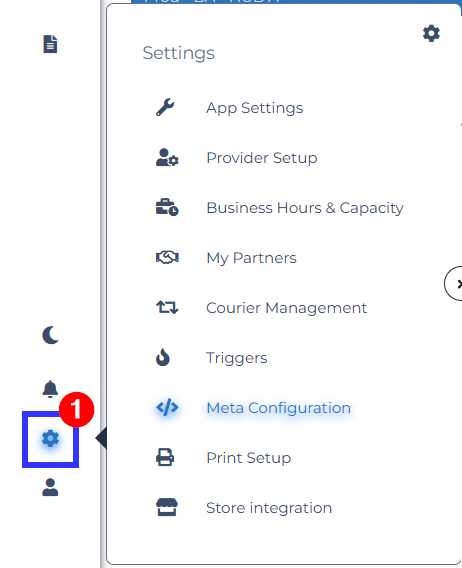
Task: Open My Partners settings
Action: (x=251, y=258)
